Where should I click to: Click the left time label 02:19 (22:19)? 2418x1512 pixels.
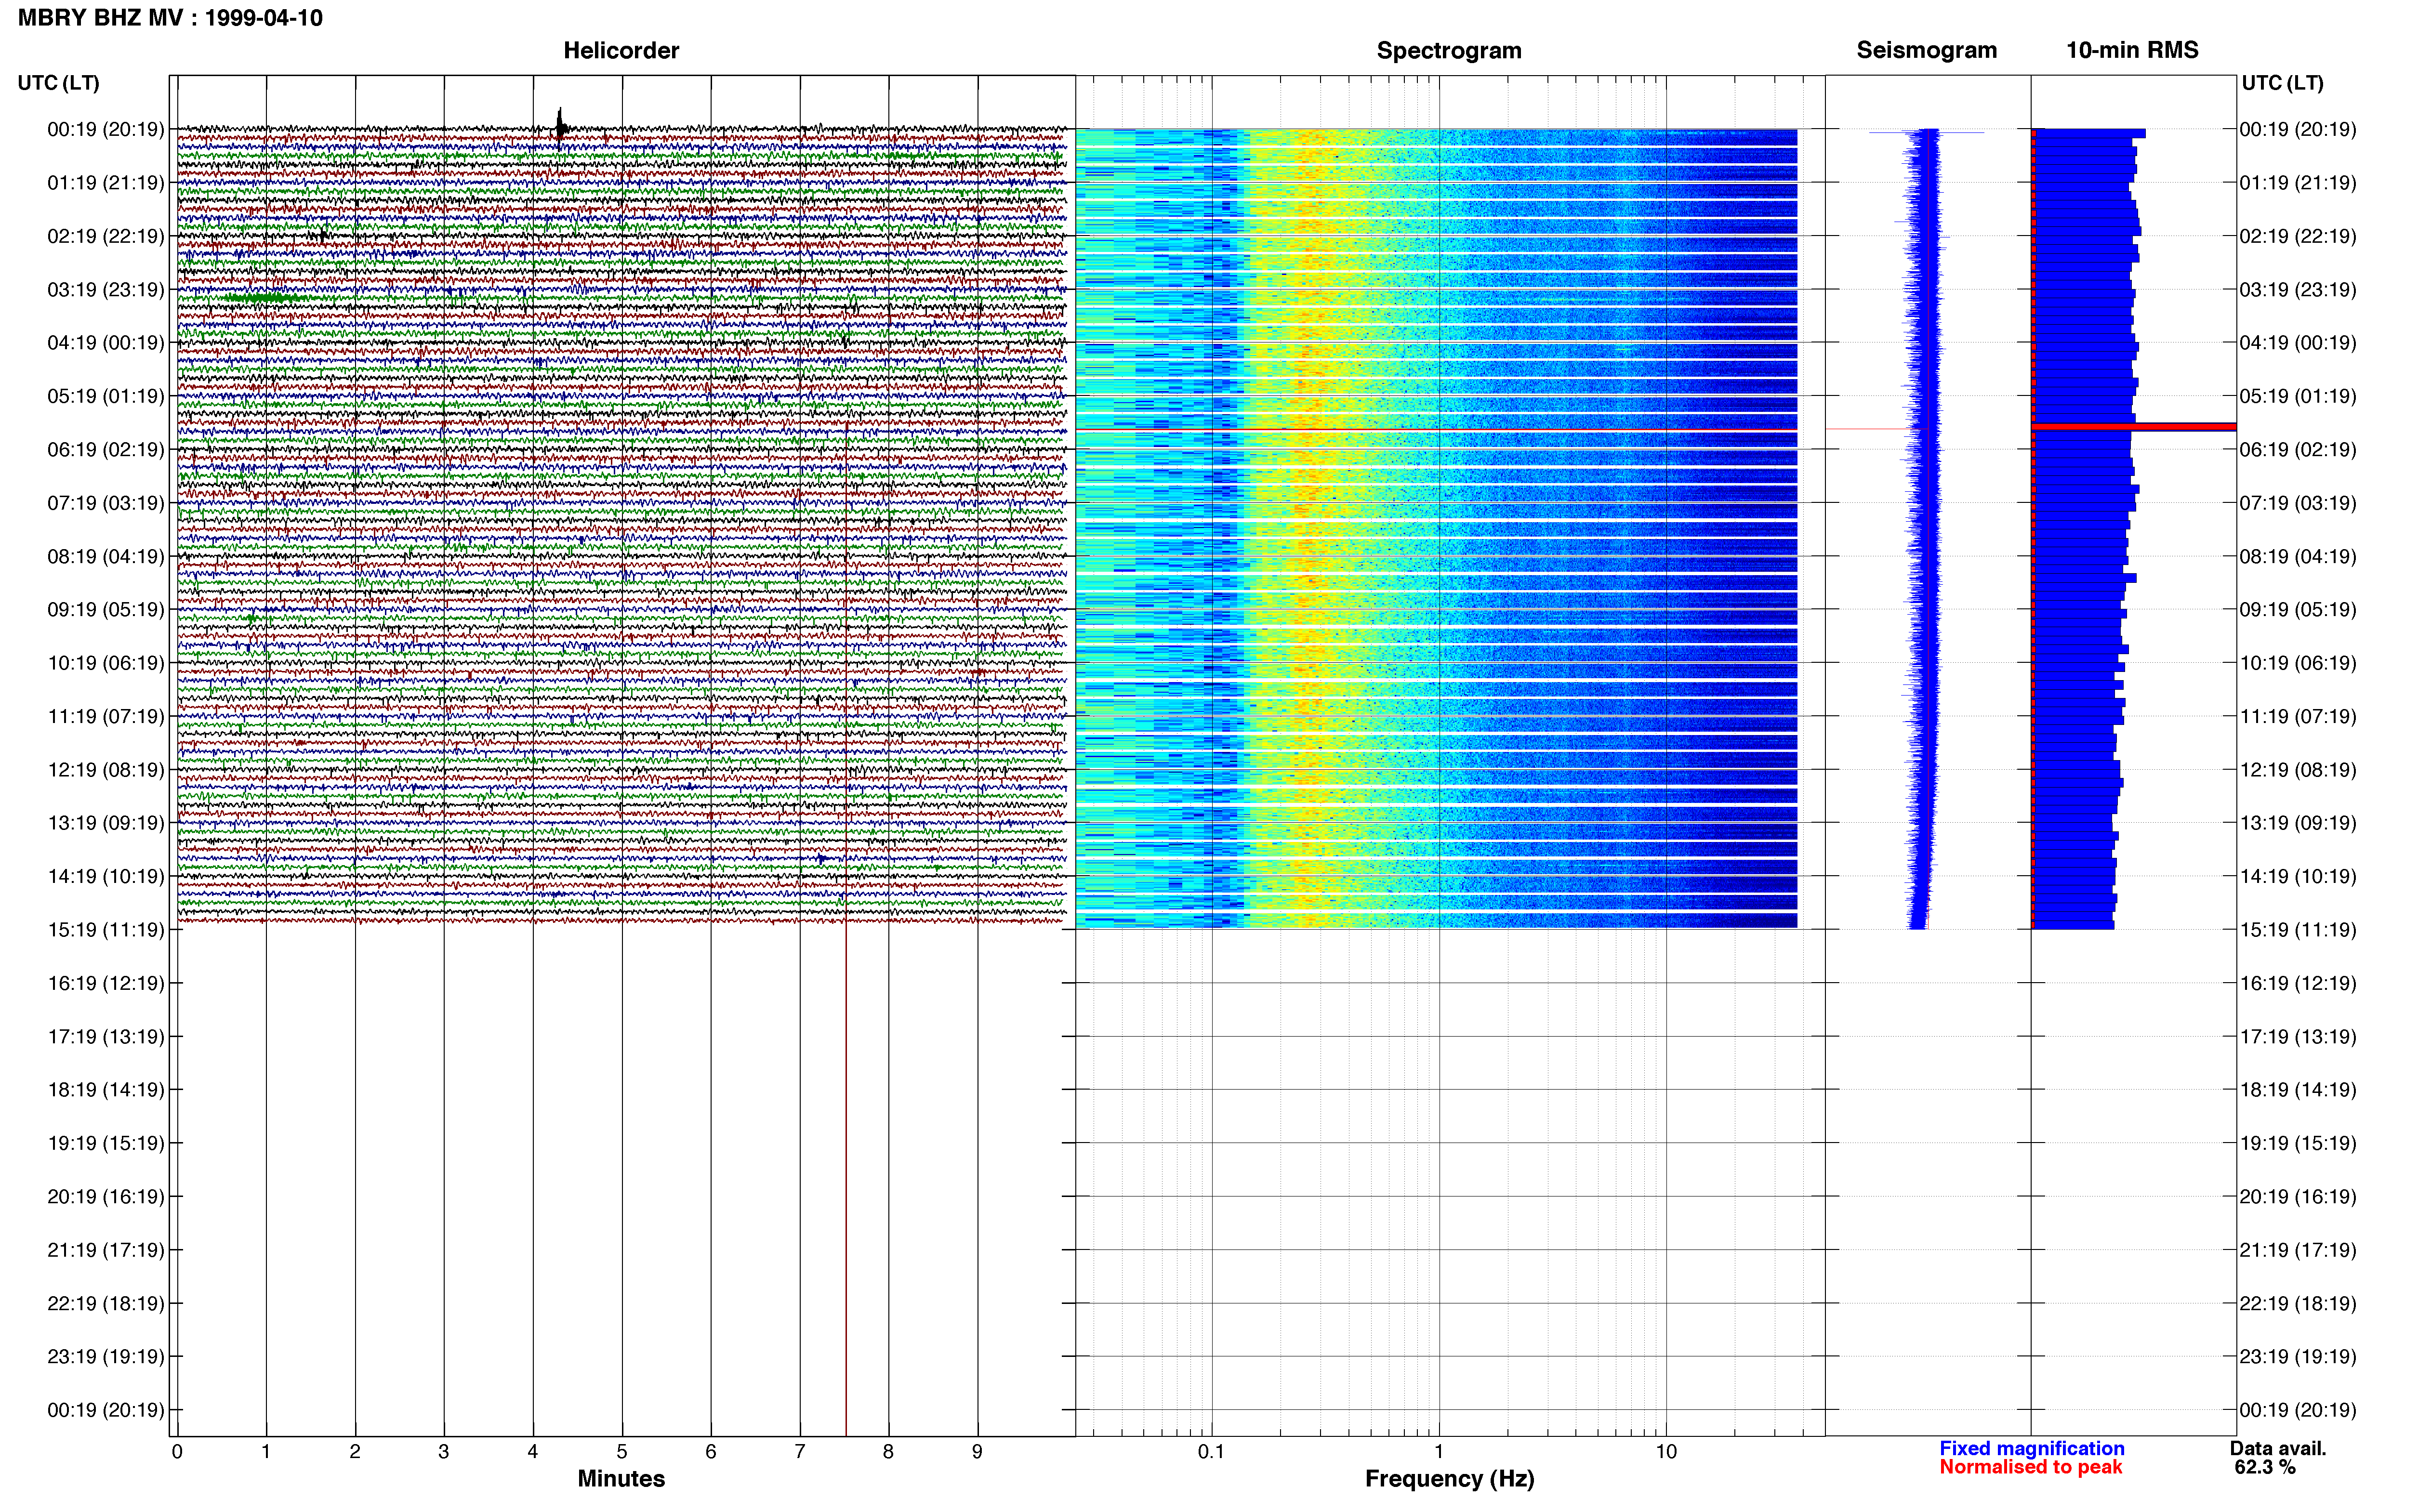click(x=106, y=236)
